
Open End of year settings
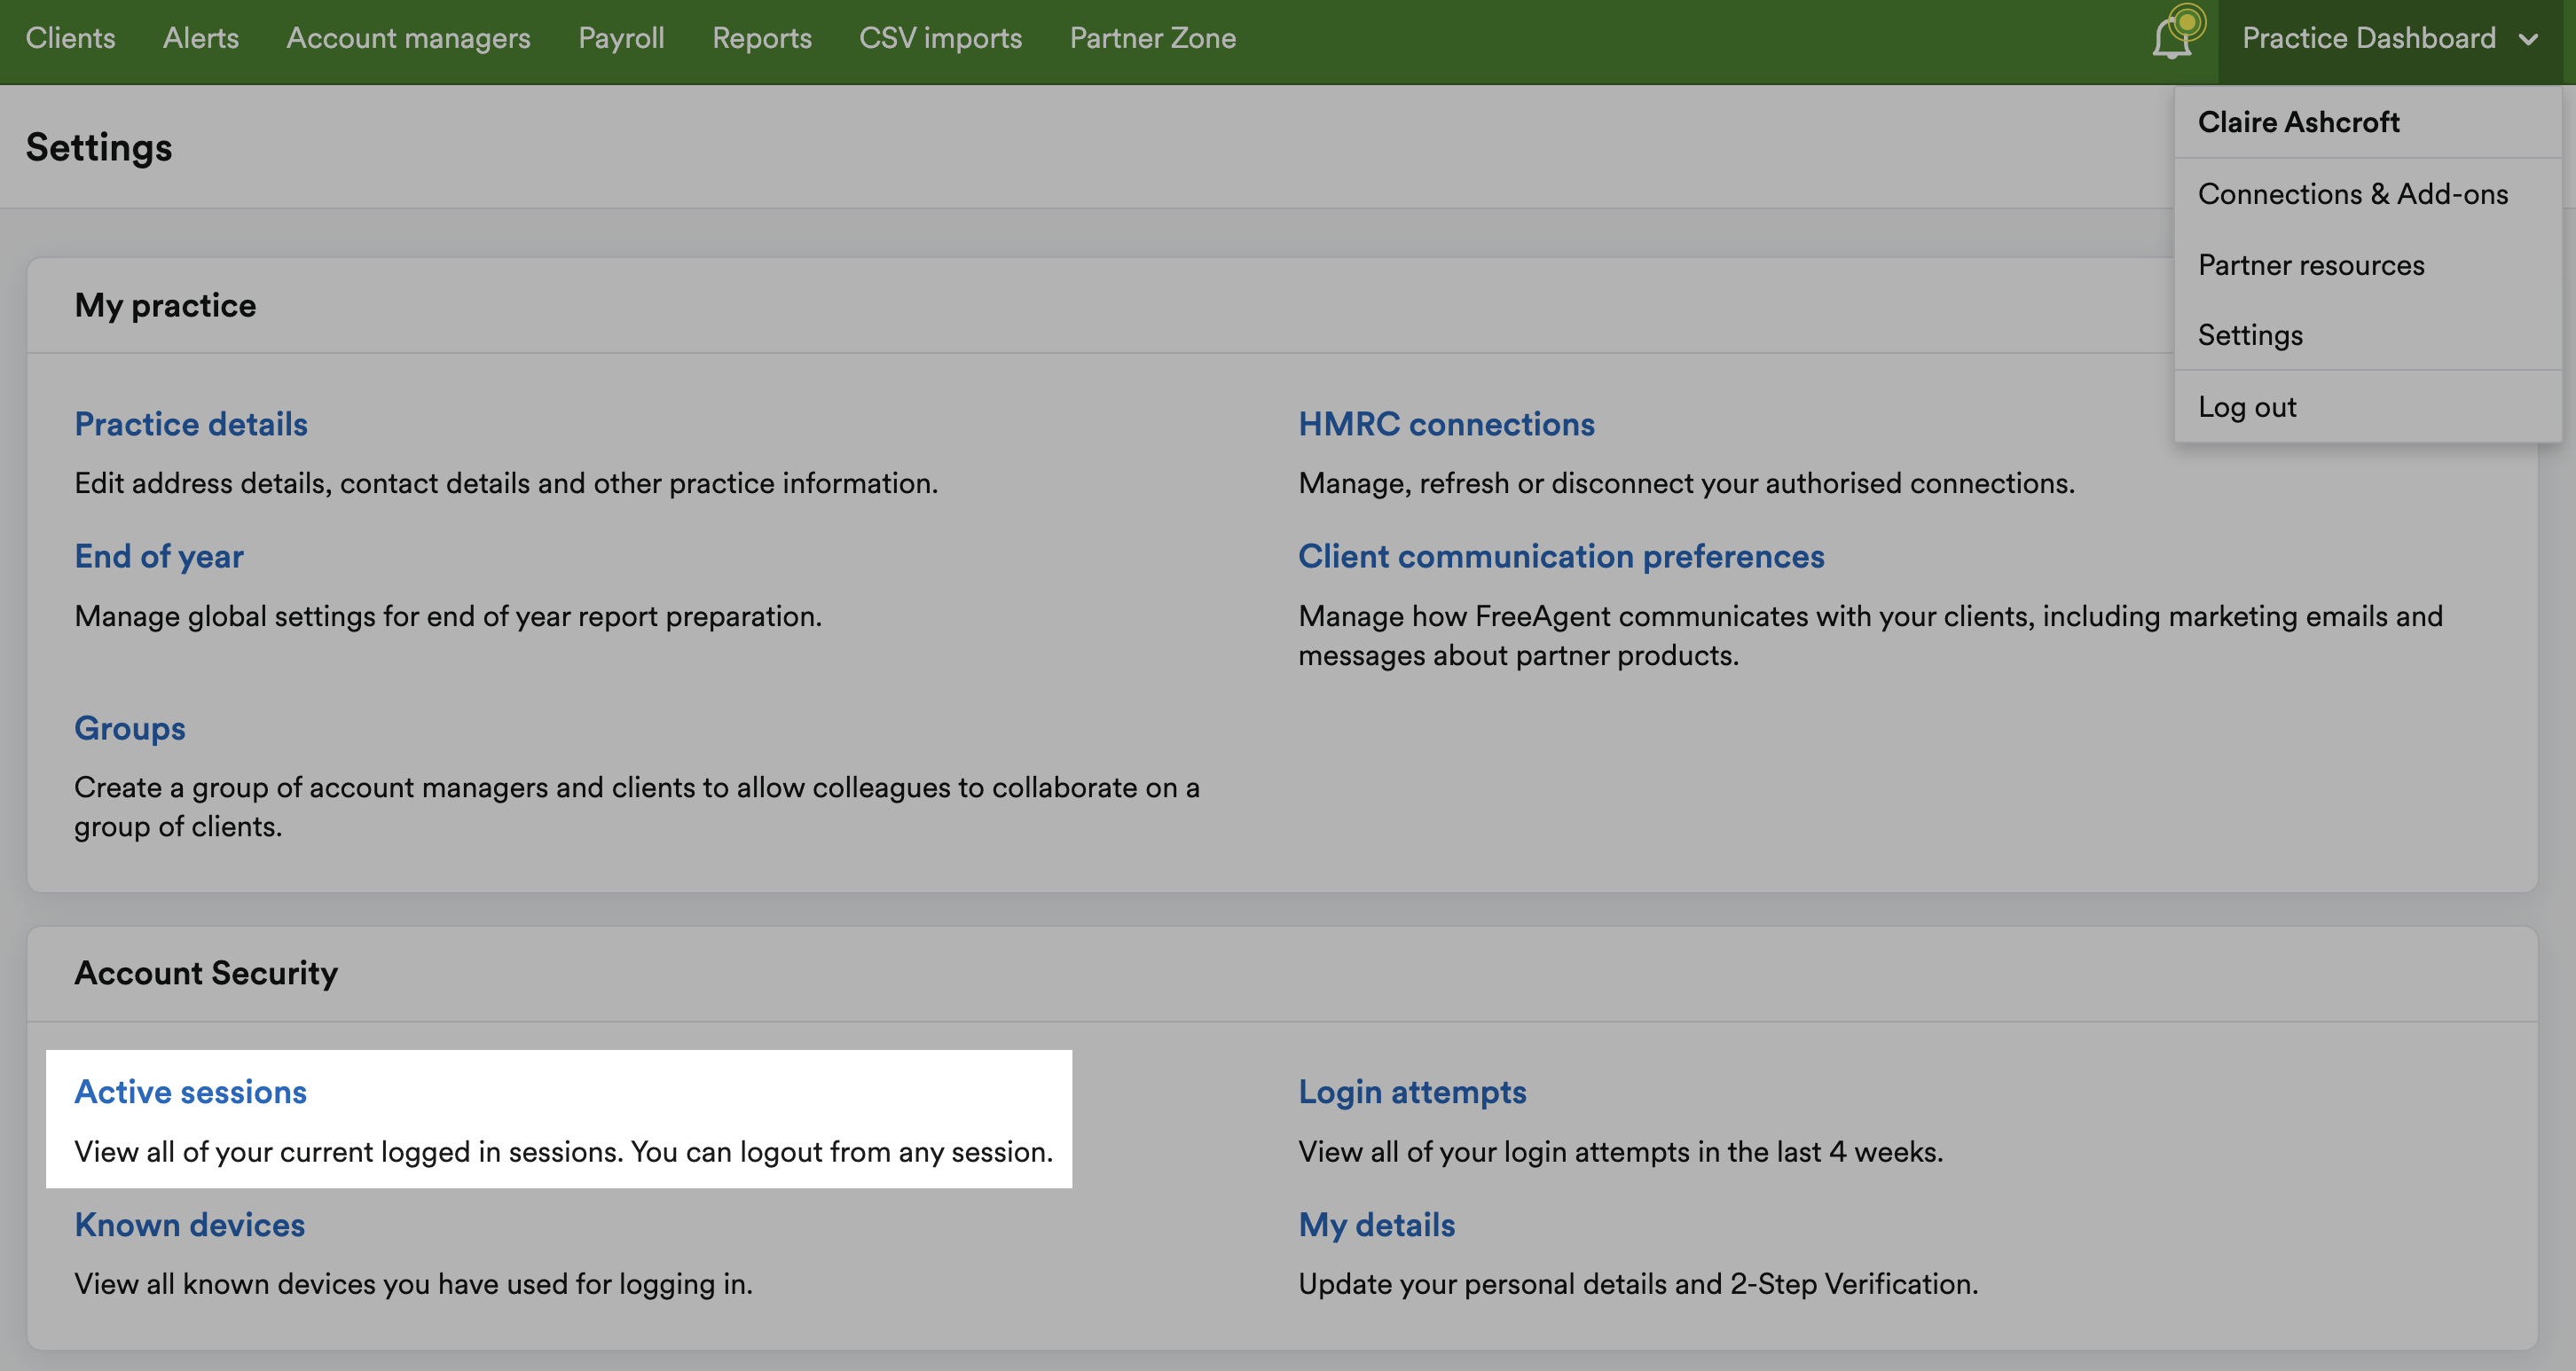(158, 555)
